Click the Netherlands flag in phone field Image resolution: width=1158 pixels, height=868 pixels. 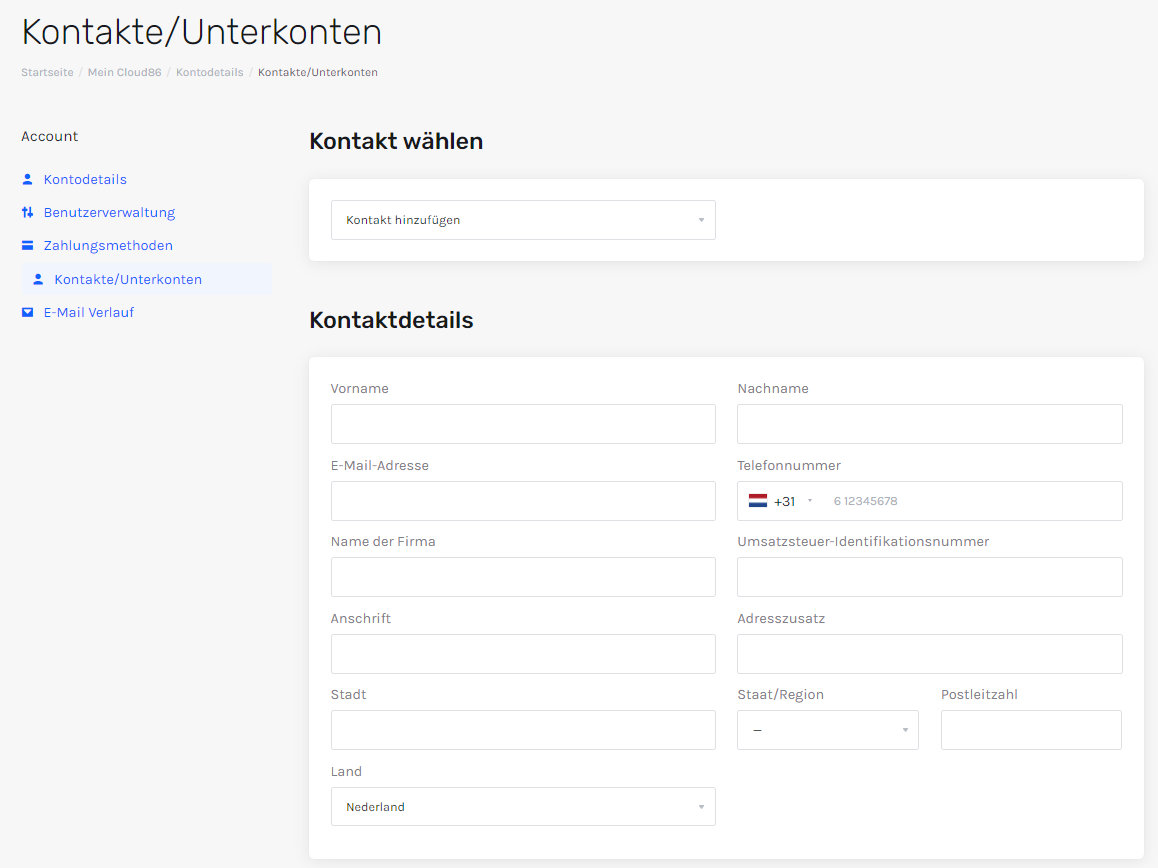click(x=758, y=501)
